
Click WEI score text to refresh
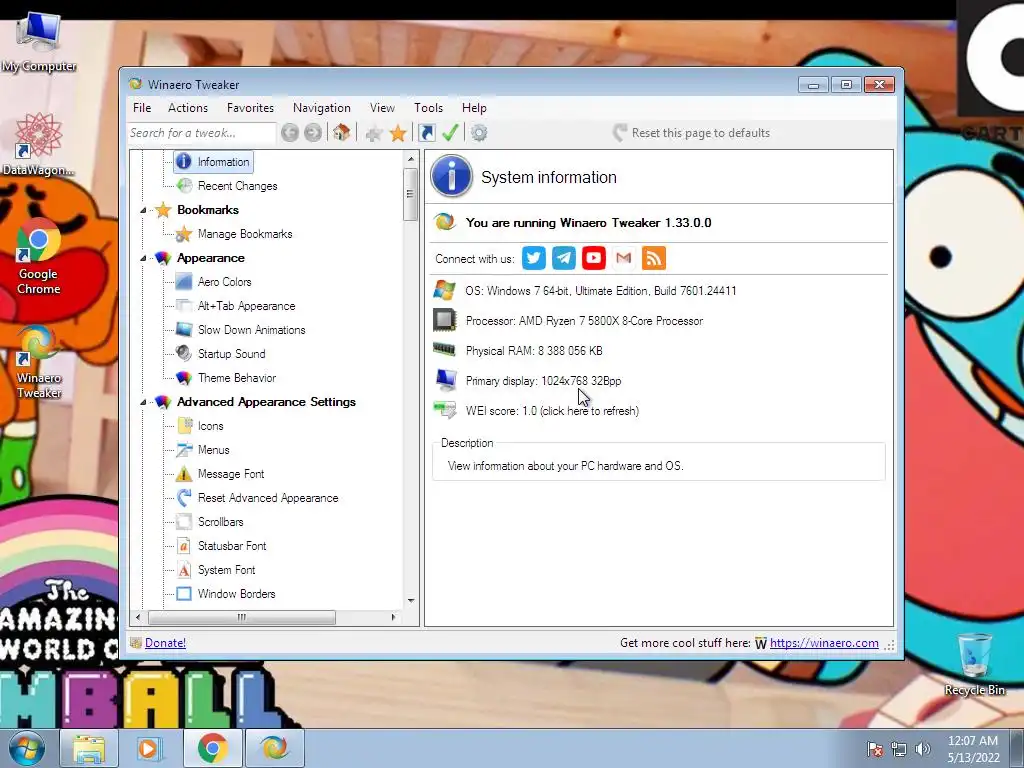[552, 411]
